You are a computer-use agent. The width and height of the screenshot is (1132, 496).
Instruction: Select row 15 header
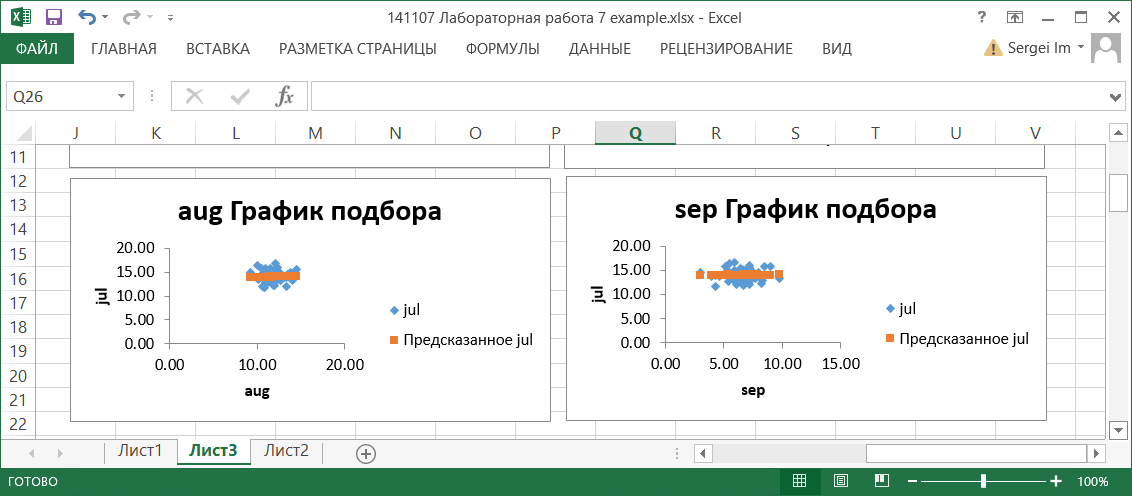[17, 254]
